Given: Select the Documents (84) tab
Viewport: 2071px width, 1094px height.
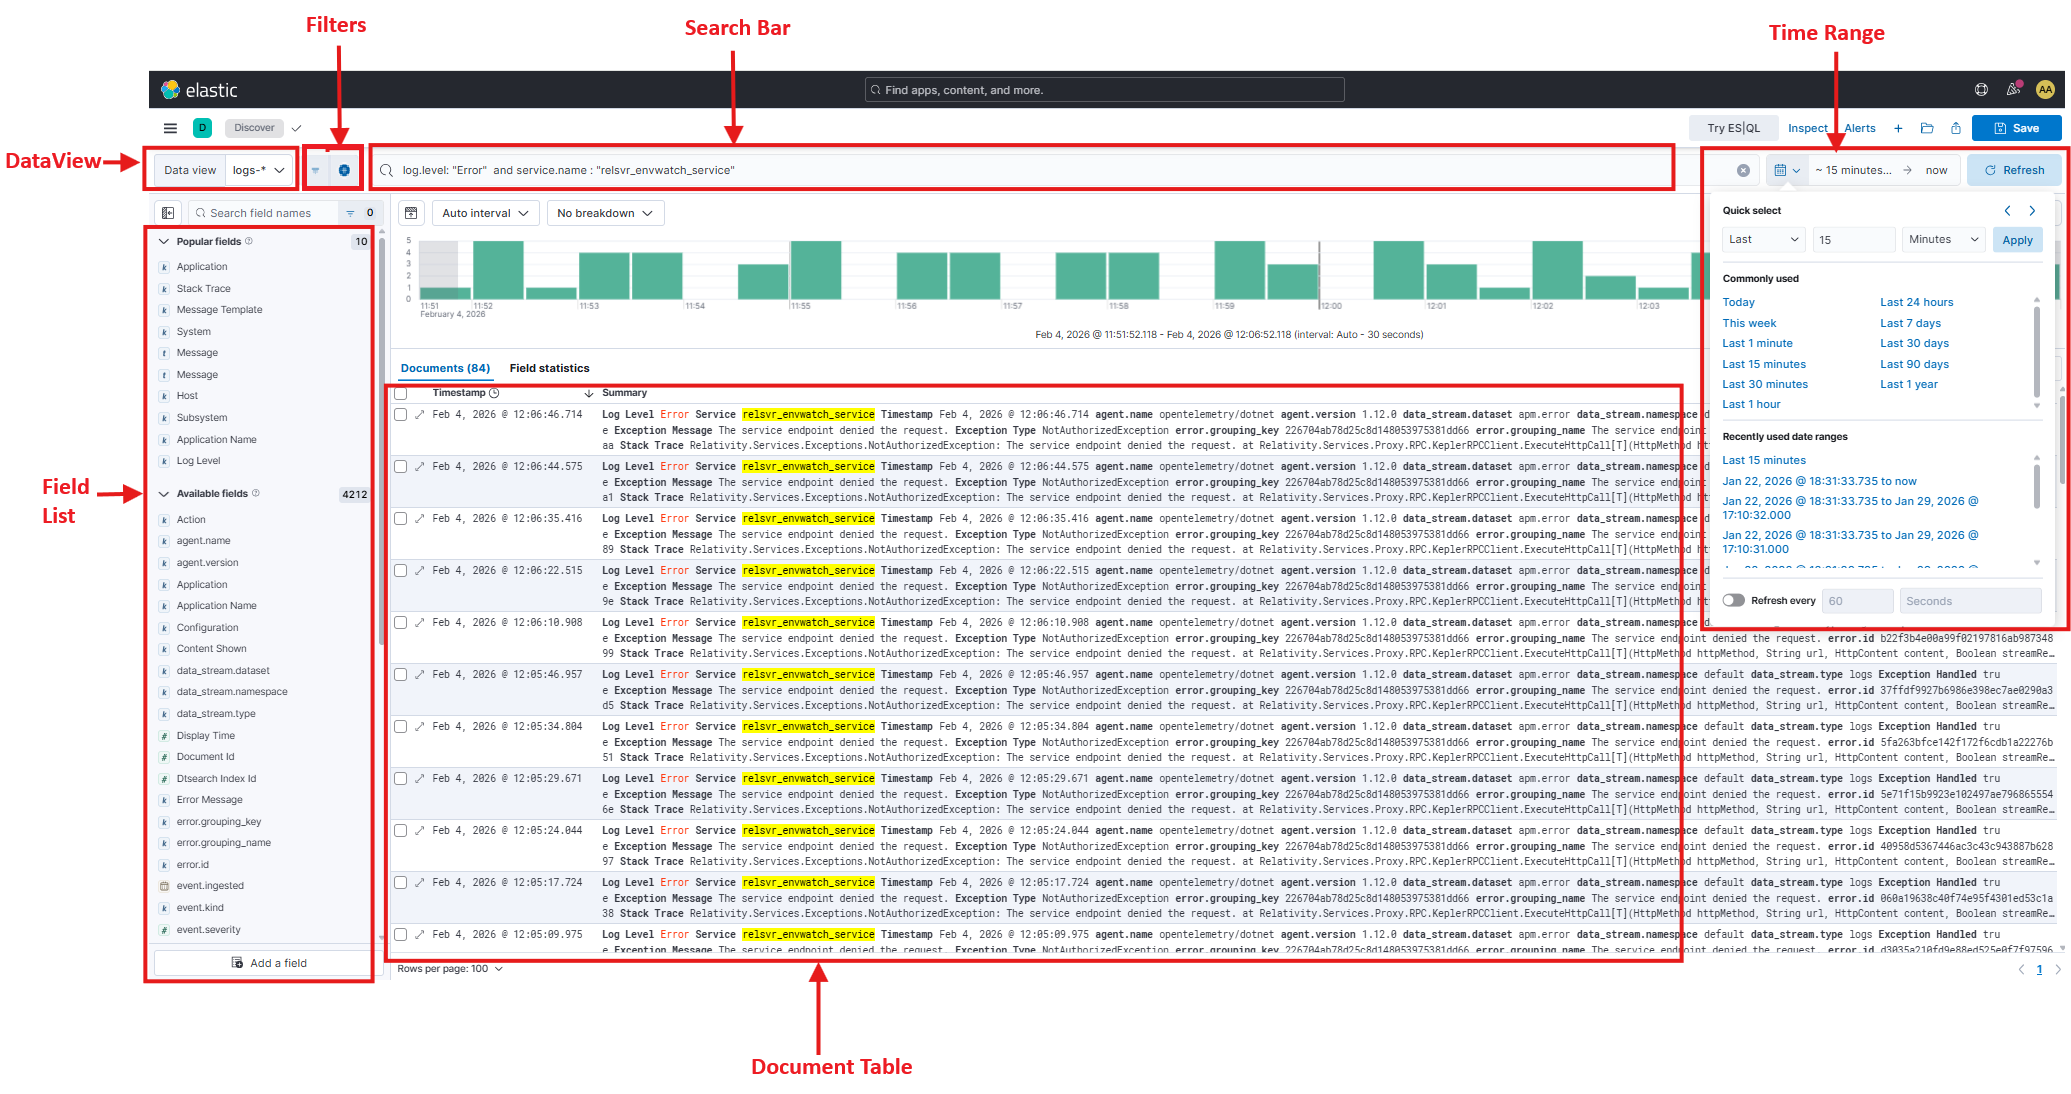Looking at the screenshot, I should (x=444, y=368).
